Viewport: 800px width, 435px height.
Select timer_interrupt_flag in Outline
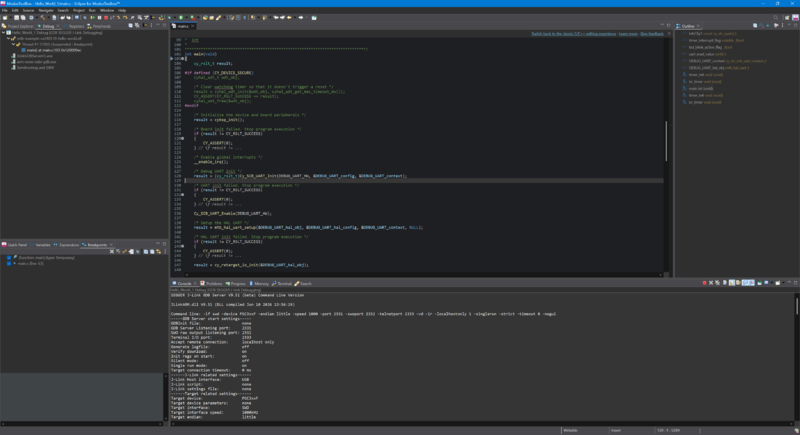click(713, 40)
